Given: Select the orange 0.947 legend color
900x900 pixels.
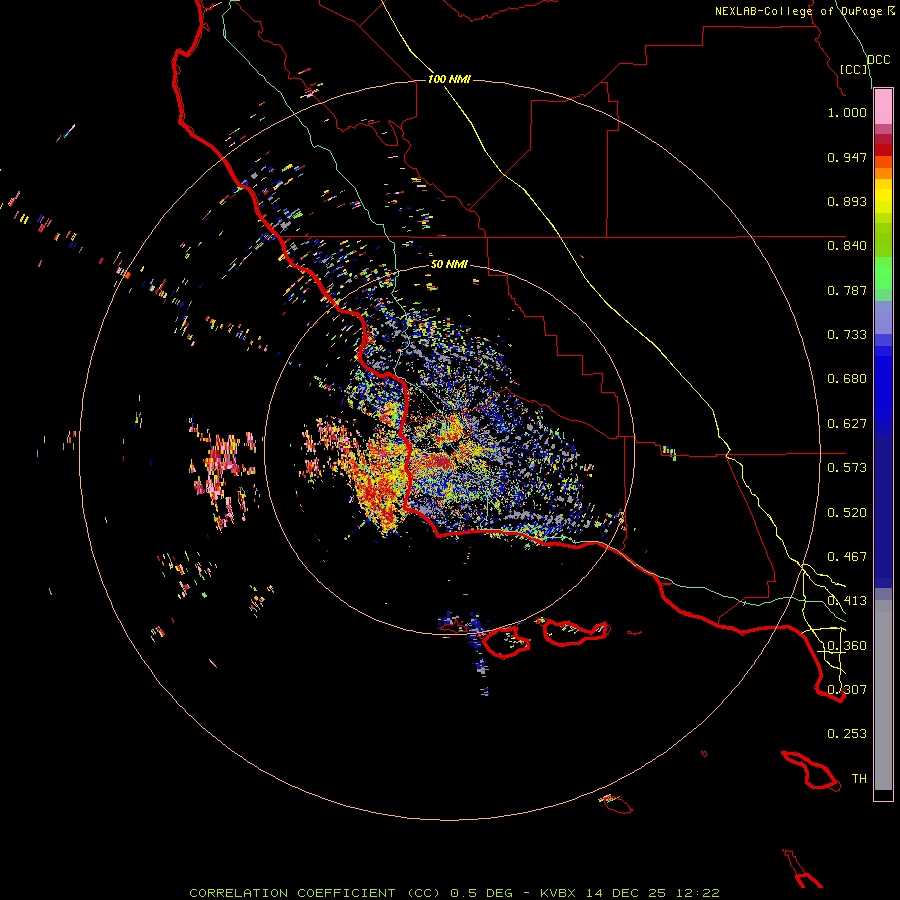Looking at the screenshot, I should coord(883,162).
